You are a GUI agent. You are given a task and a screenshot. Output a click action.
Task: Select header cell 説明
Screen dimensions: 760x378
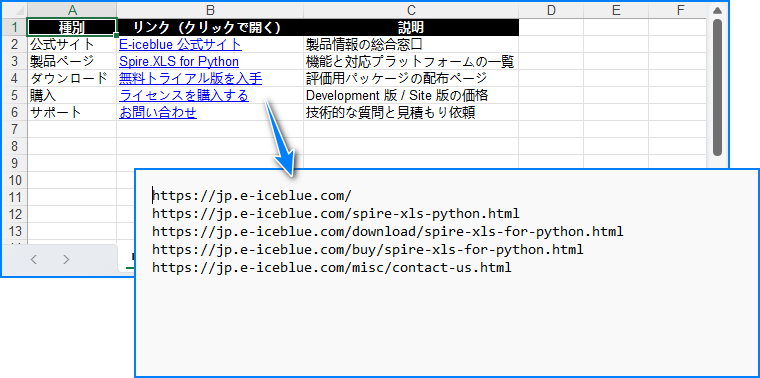(x=411, y=27)
